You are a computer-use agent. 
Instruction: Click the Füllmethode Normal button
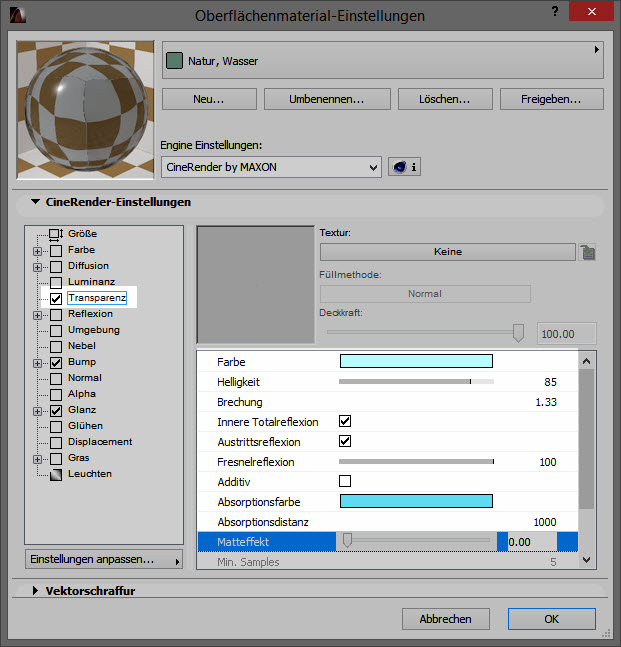click(425, 294)
